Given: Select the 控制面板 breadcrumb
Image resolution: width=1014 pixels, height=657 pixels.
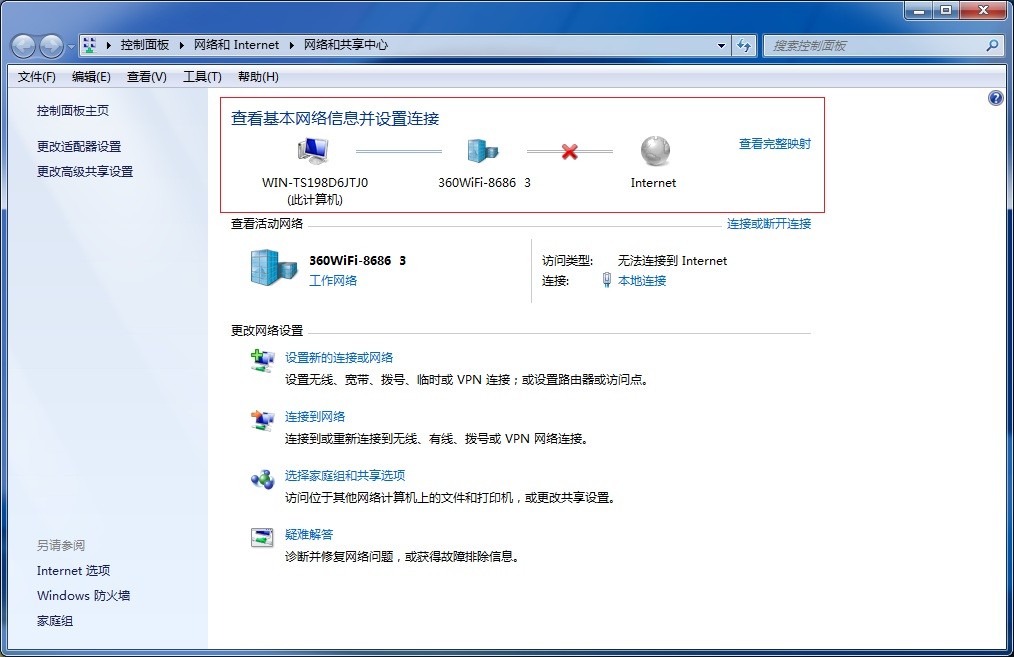Looking at the screenshot, I should (145, 45).
